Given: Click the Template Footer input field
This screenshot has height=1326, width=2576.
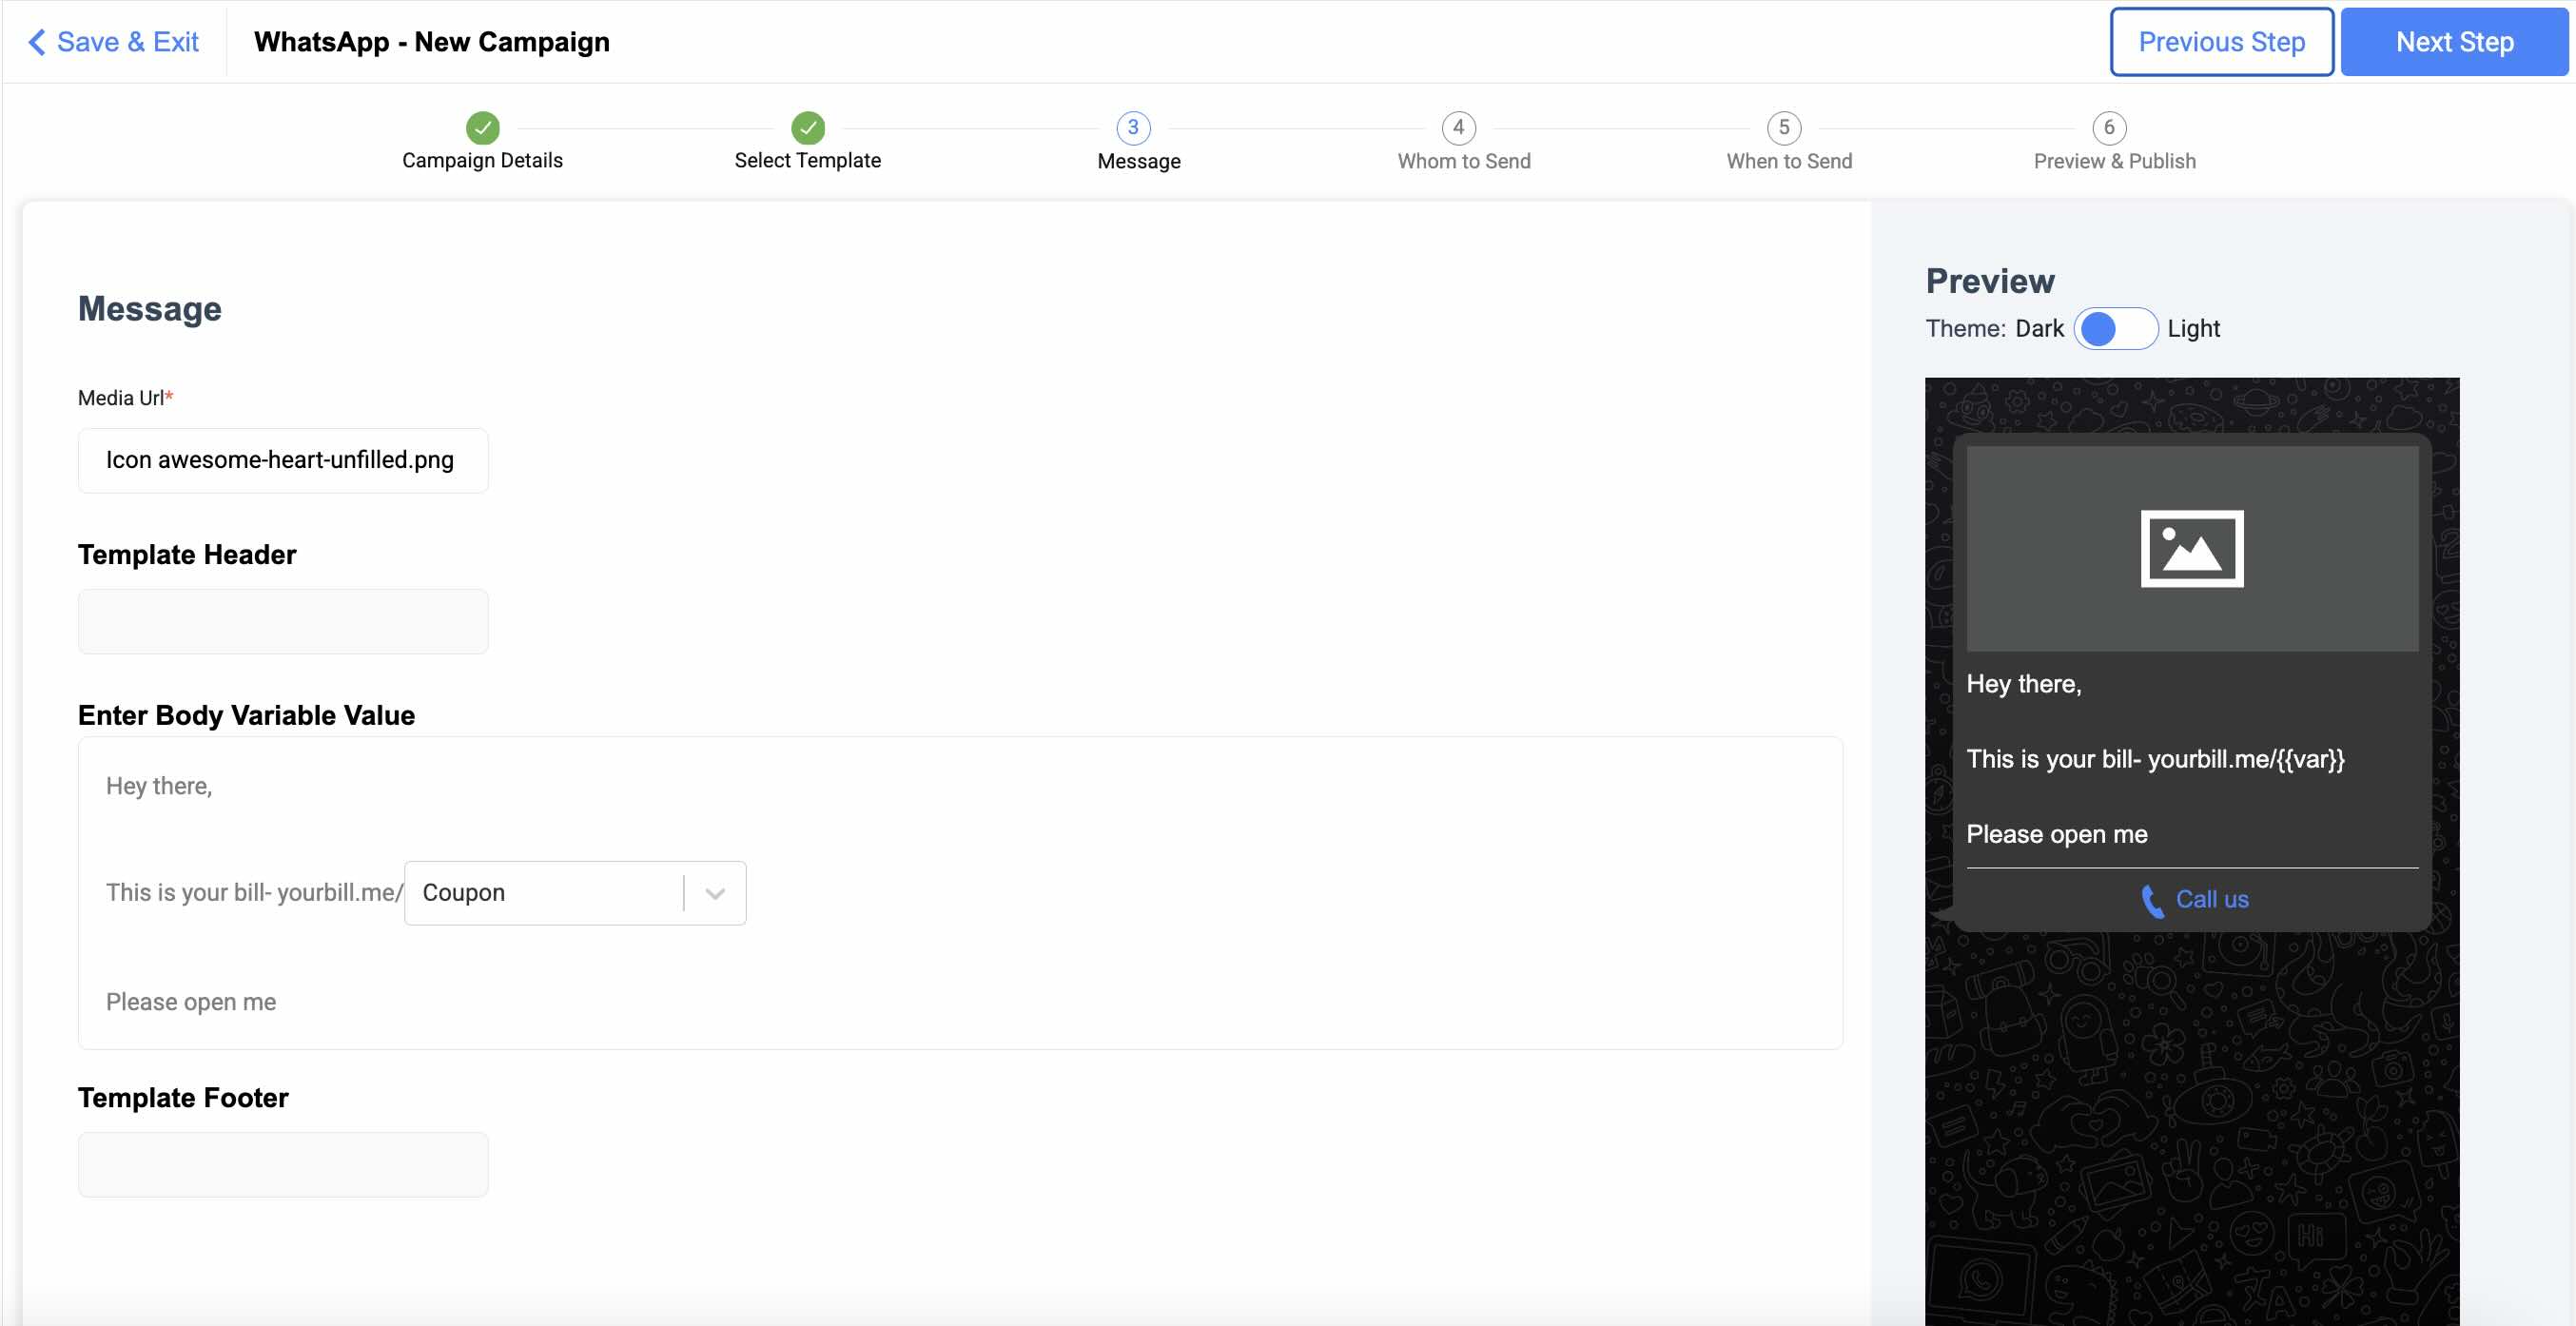Looking at the screenshot, I should (x=283, y=1165).
